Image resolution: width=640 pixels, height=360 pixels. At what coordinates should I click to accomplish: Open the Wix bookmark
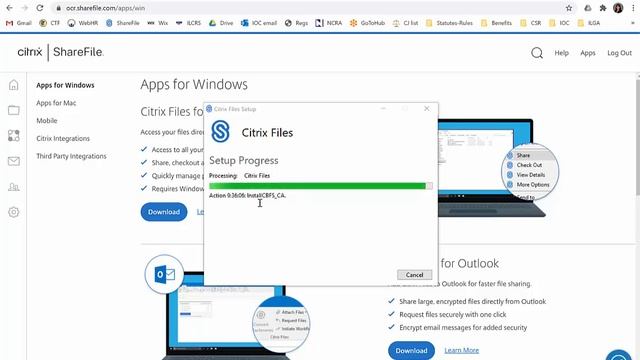[x=158, y=23]
